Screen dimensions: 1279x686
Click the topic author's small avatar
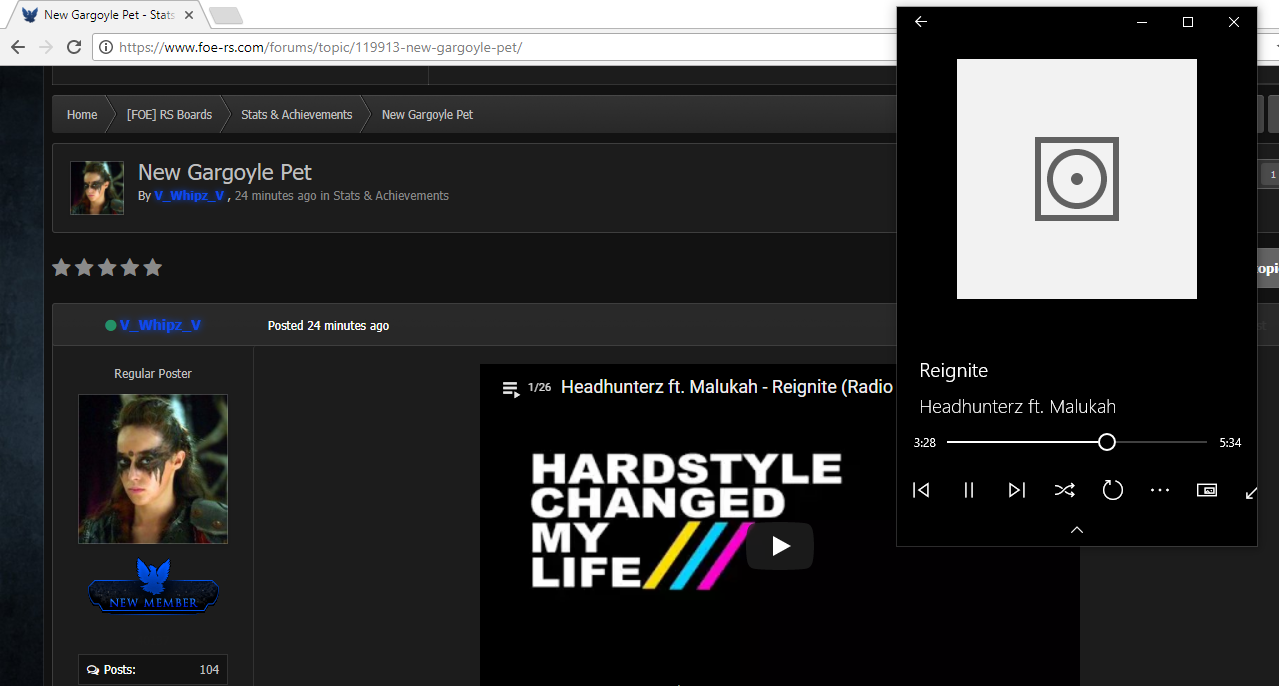pyautogui.click(x=97, y=188)
